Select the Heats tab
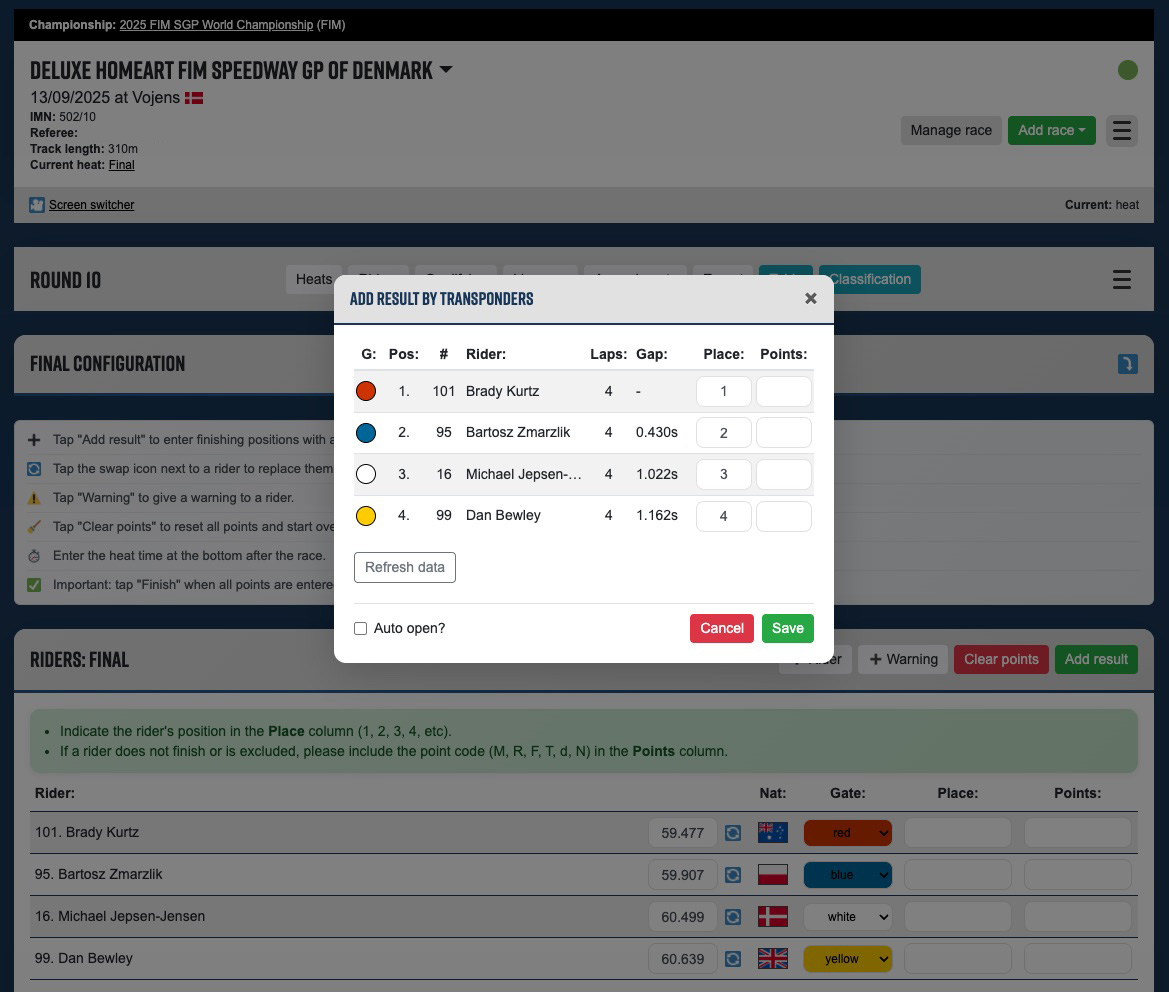Screen dimensions: 1169x992 (313, 279)
